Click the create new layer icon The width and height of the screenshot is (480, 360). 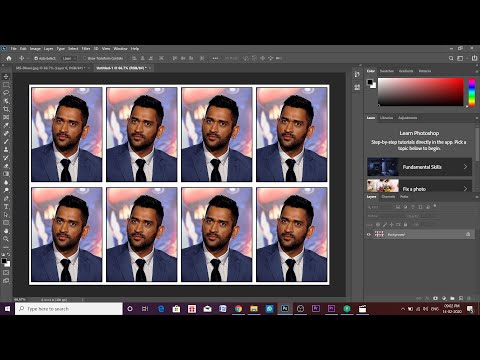coord(461,298)
